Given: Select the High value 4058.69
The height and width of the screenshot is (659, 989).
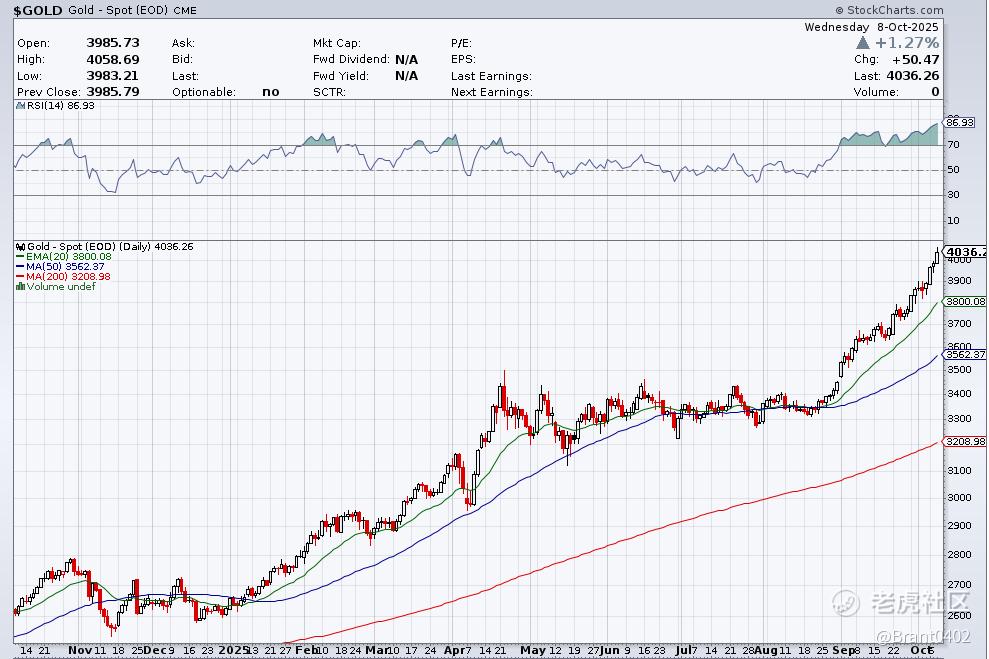Looking at the screenshot, I should point(113,59).
